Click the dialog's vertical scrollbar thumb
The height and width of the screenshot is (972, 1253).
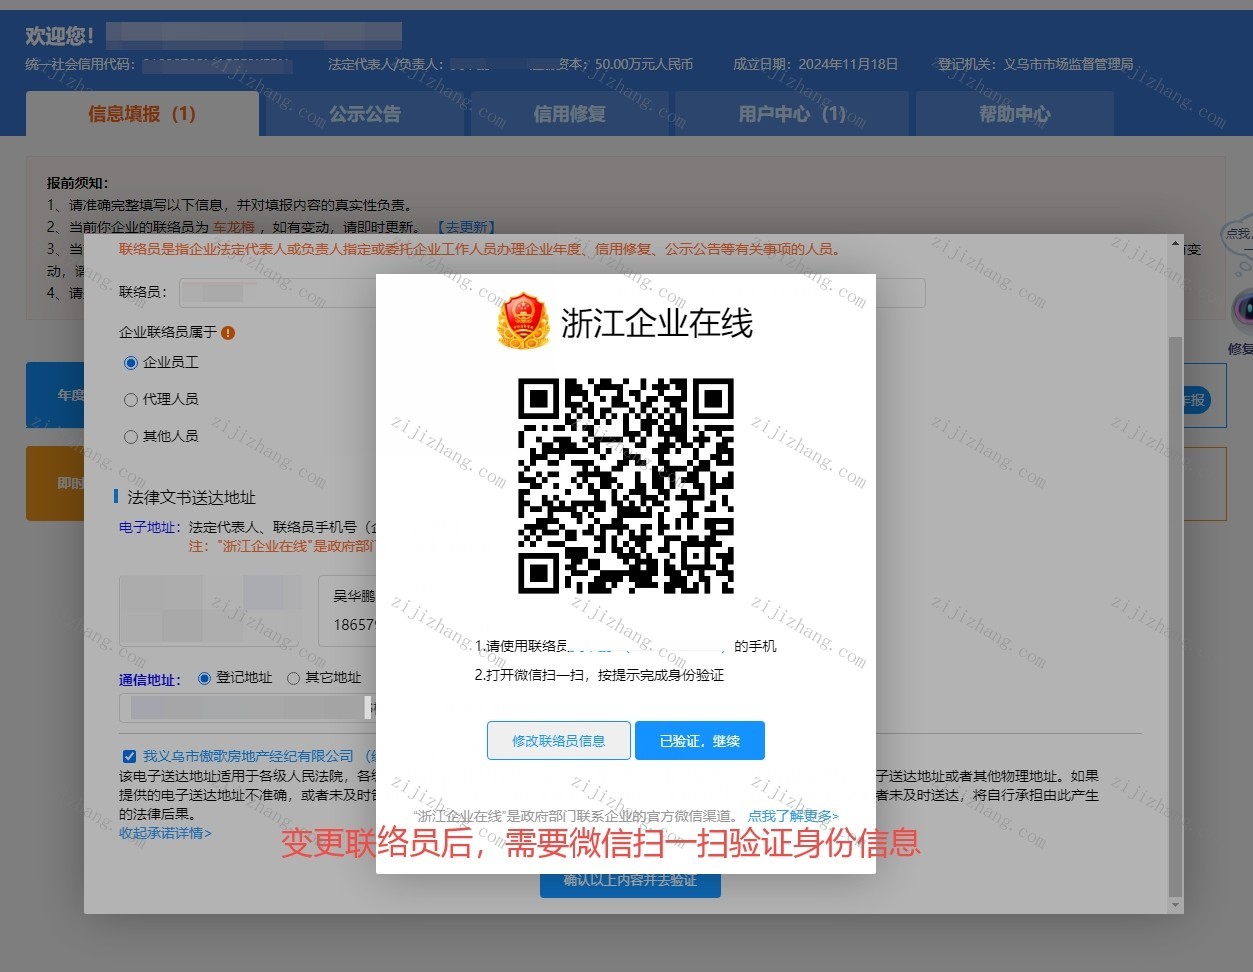click(1175, 615)
